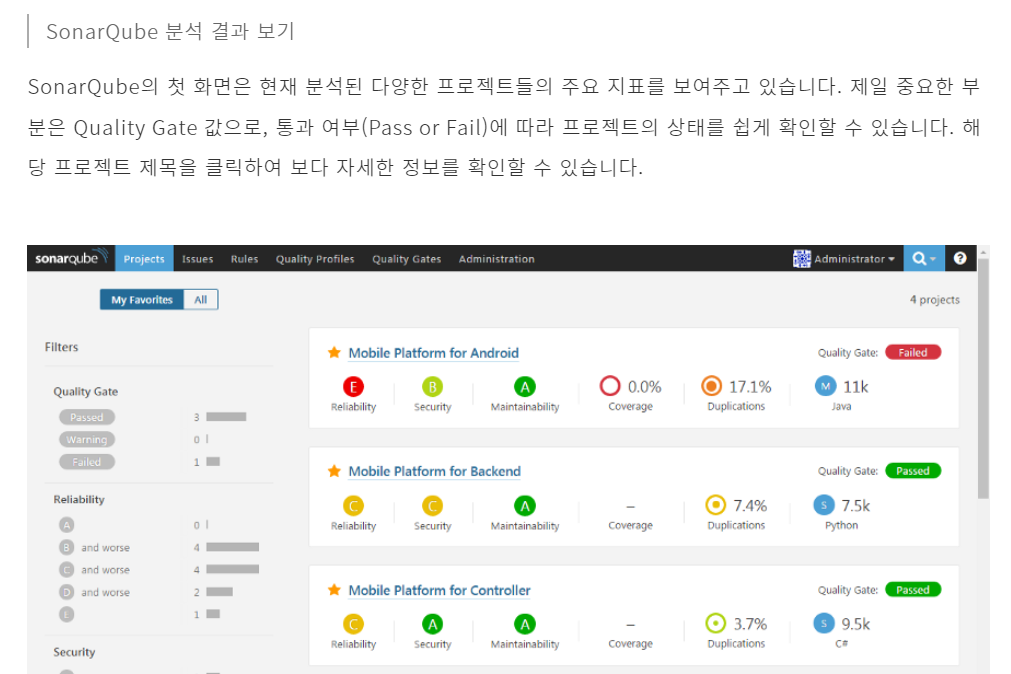
Task: Click Controller Passed quality gate badge
Action: [x=913, y=590]
